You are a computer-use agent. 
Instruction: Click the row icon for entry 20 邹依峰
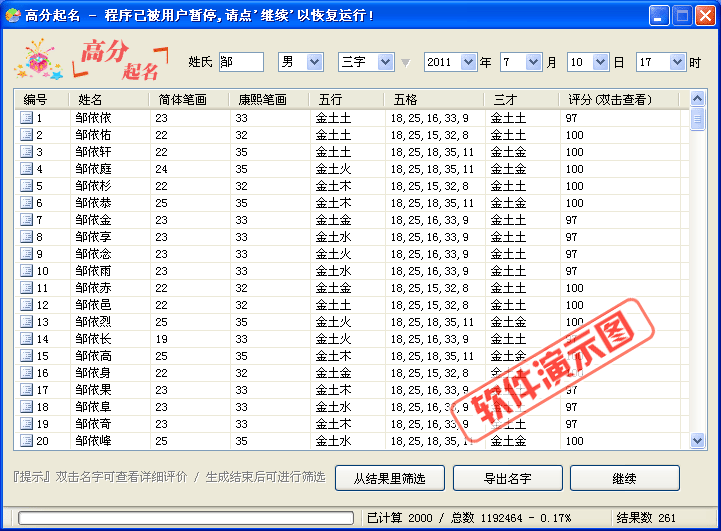click(x=27, y=441)
